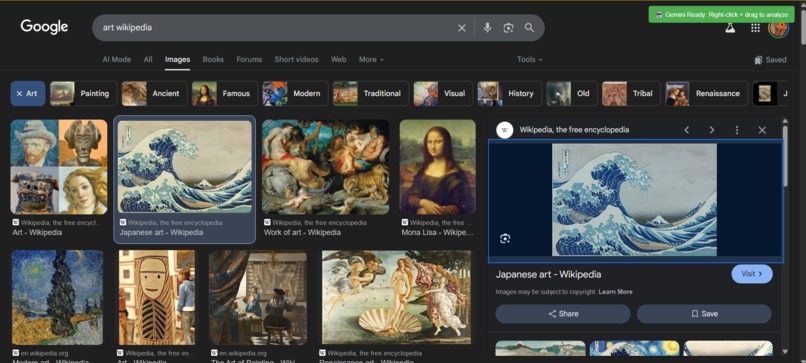Image resolution: width=806 pixels, height=363 pixels.
Task: Switch to Books tab
Action: point(213,60)
